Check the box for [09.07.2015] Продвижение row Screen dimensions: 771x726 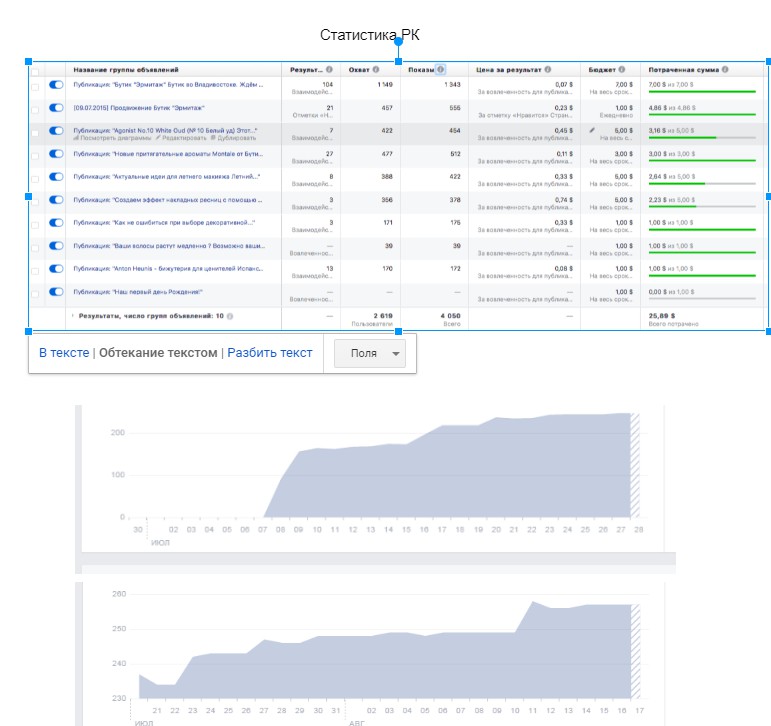(x=35, y=110)
